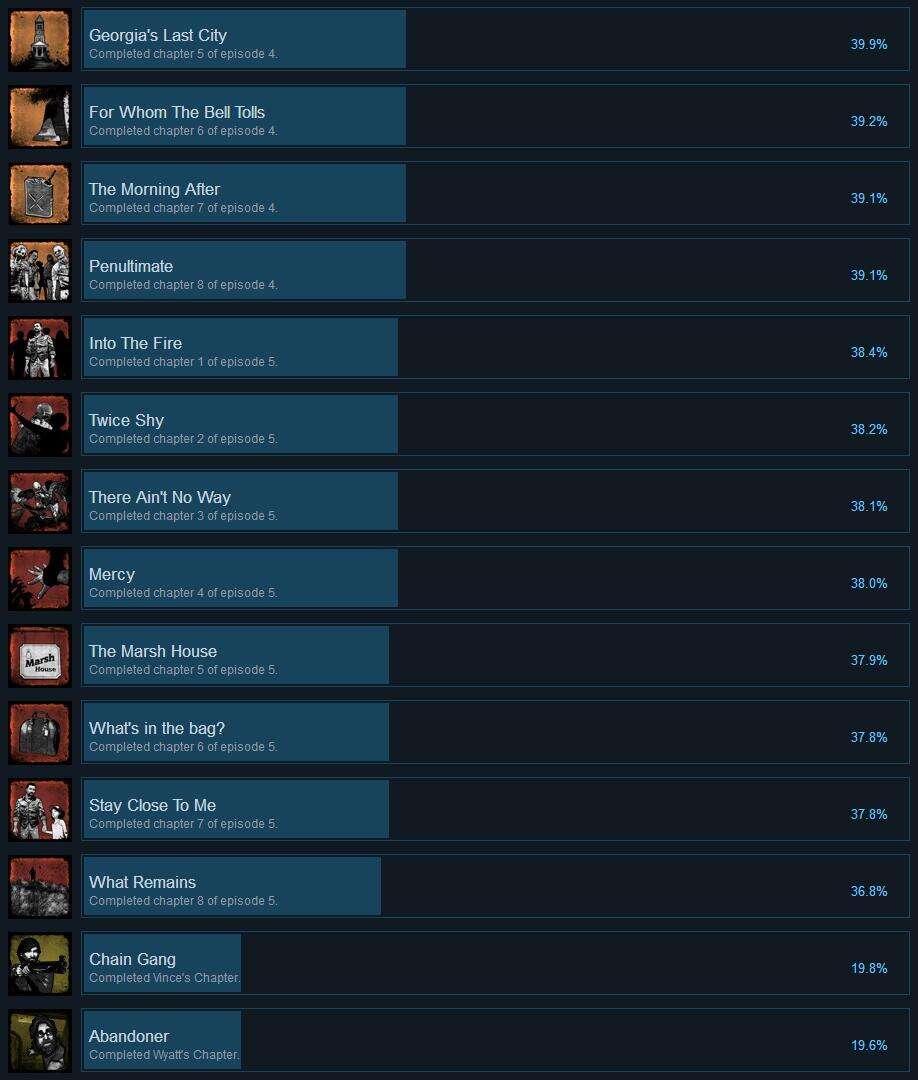
Task: Click the 39.9% completion value
Action: [x=869, y=44]
